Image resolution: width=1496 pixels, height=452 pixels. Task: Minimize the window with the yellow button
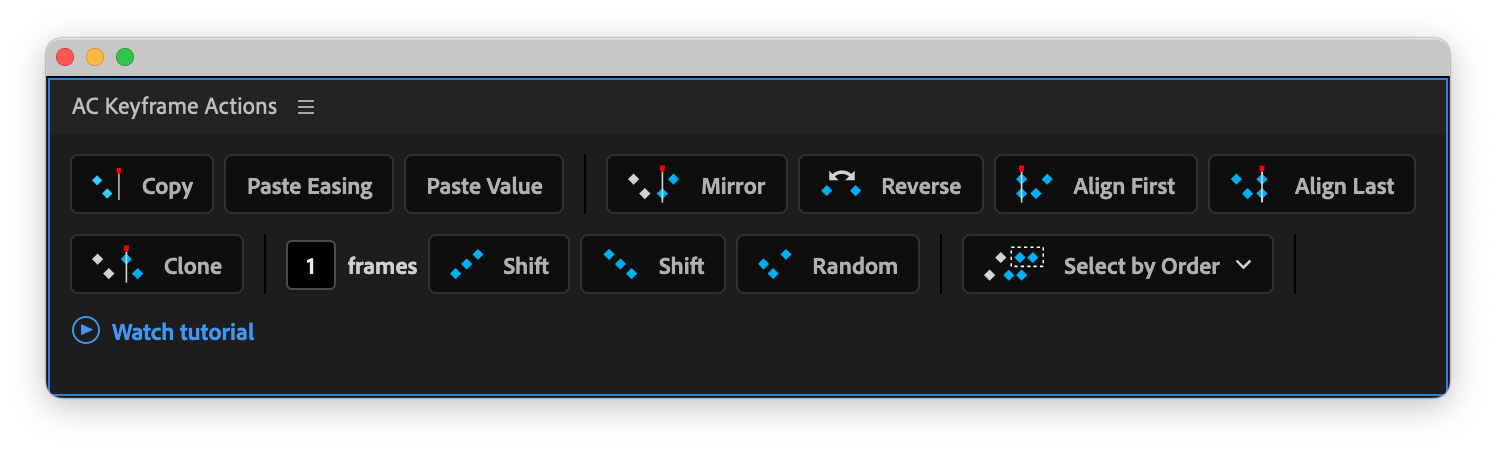pyautogui.click(x=95, y=57)
